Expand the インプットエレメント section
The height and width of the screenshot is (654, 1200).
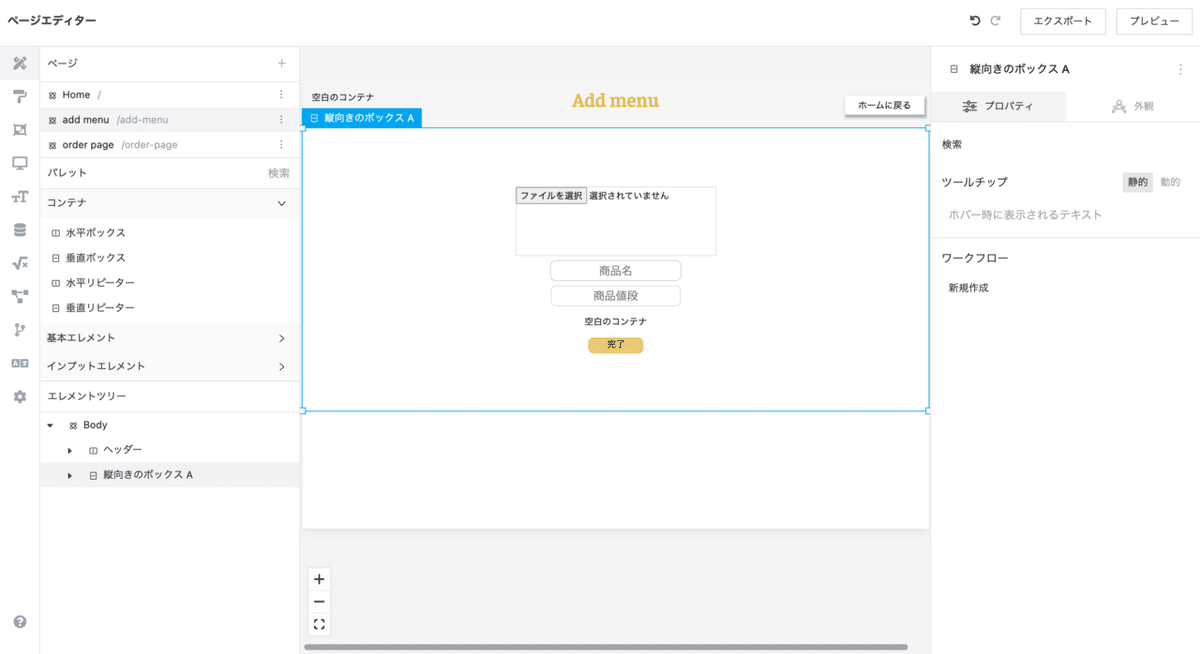click(281, 366)
